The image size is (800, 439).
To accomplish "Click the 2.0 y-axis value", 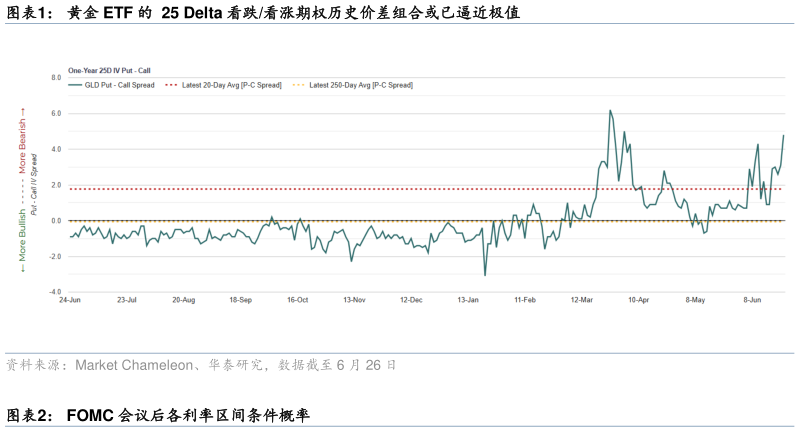I will coord(56,185).
